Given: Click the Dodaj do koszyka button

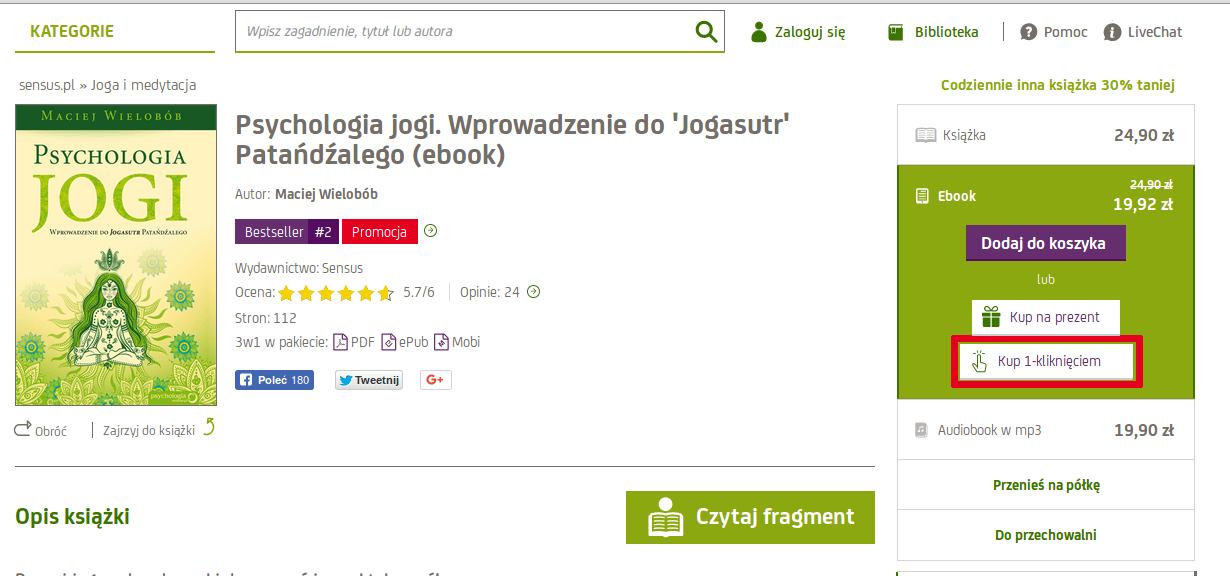Looking at the screenshot, I should 1046,243.
